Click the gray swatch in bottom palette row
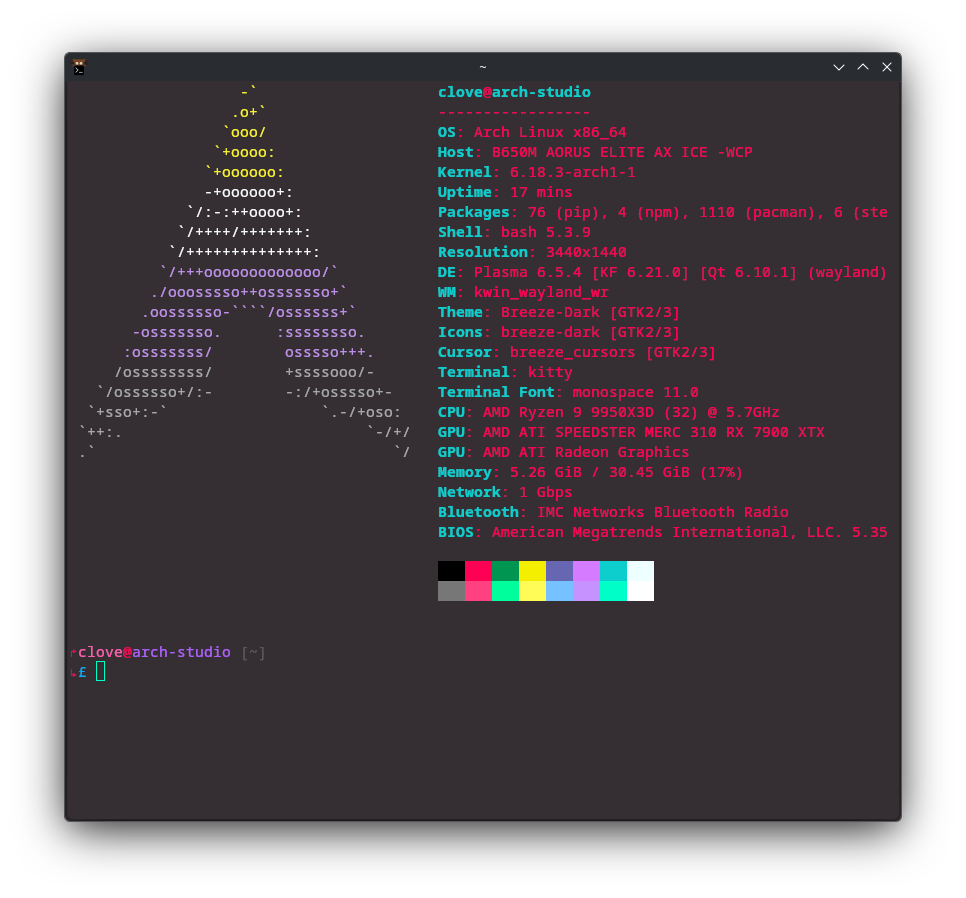 [x=451, y=591]
